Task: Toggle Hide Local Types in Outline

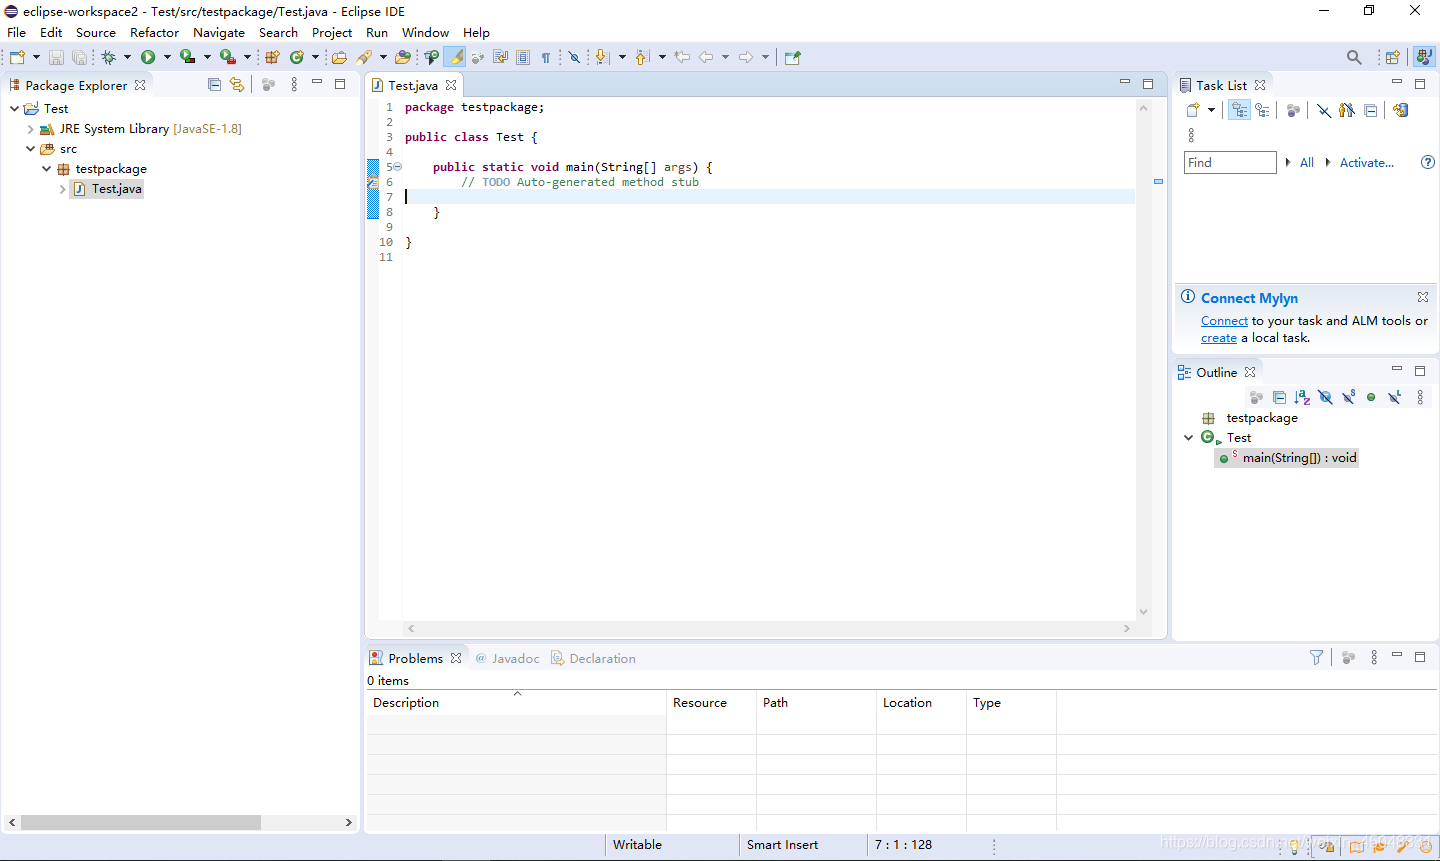Action: (x=1394, y=397)
